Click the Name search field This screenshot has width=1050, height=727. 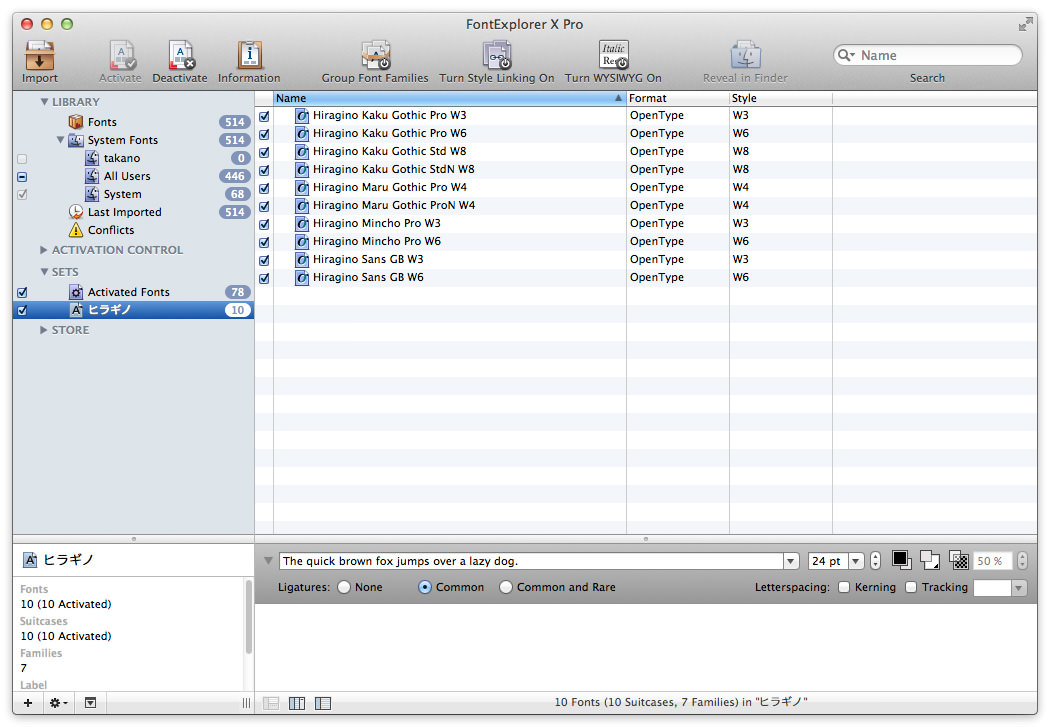pyautogui.click(x=927, y=55)
